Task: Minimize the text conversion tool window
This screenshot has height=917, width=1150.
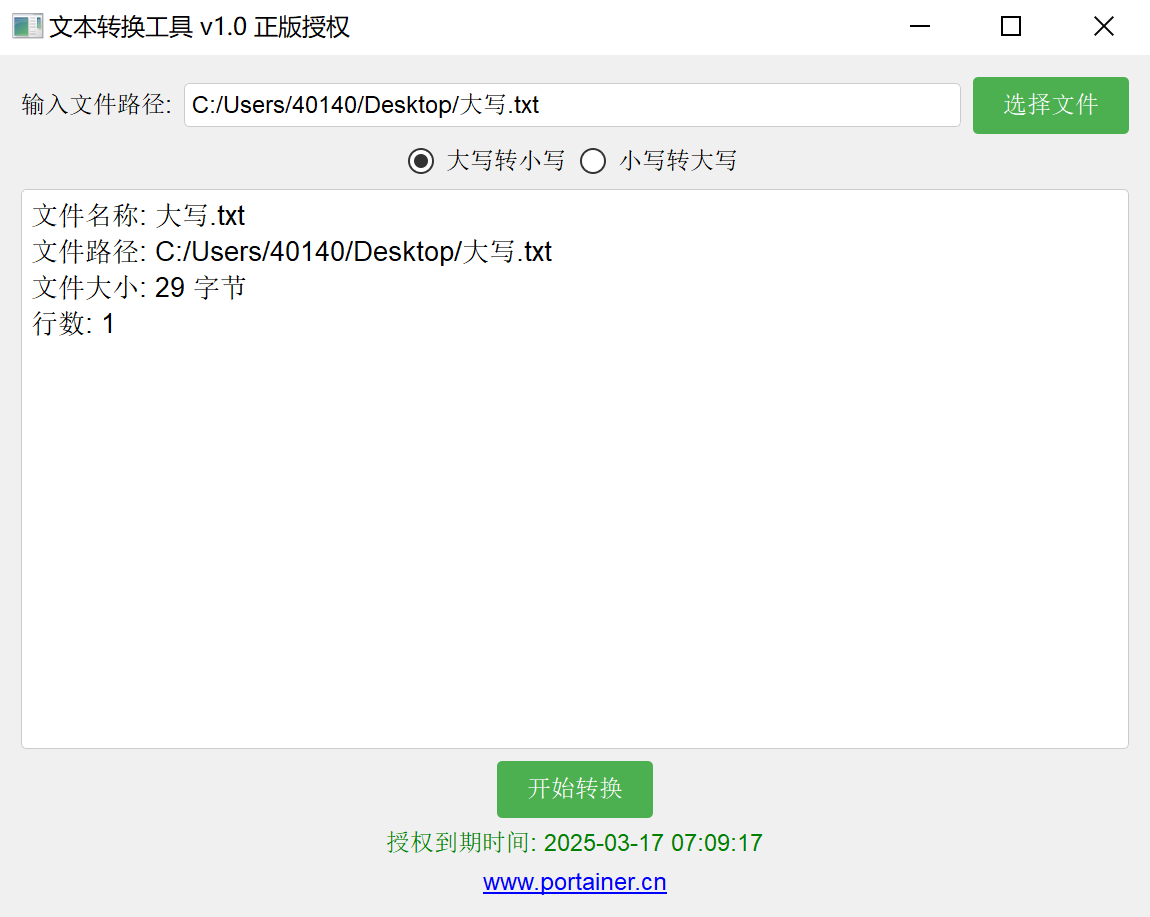Action: tap(920, 26)
